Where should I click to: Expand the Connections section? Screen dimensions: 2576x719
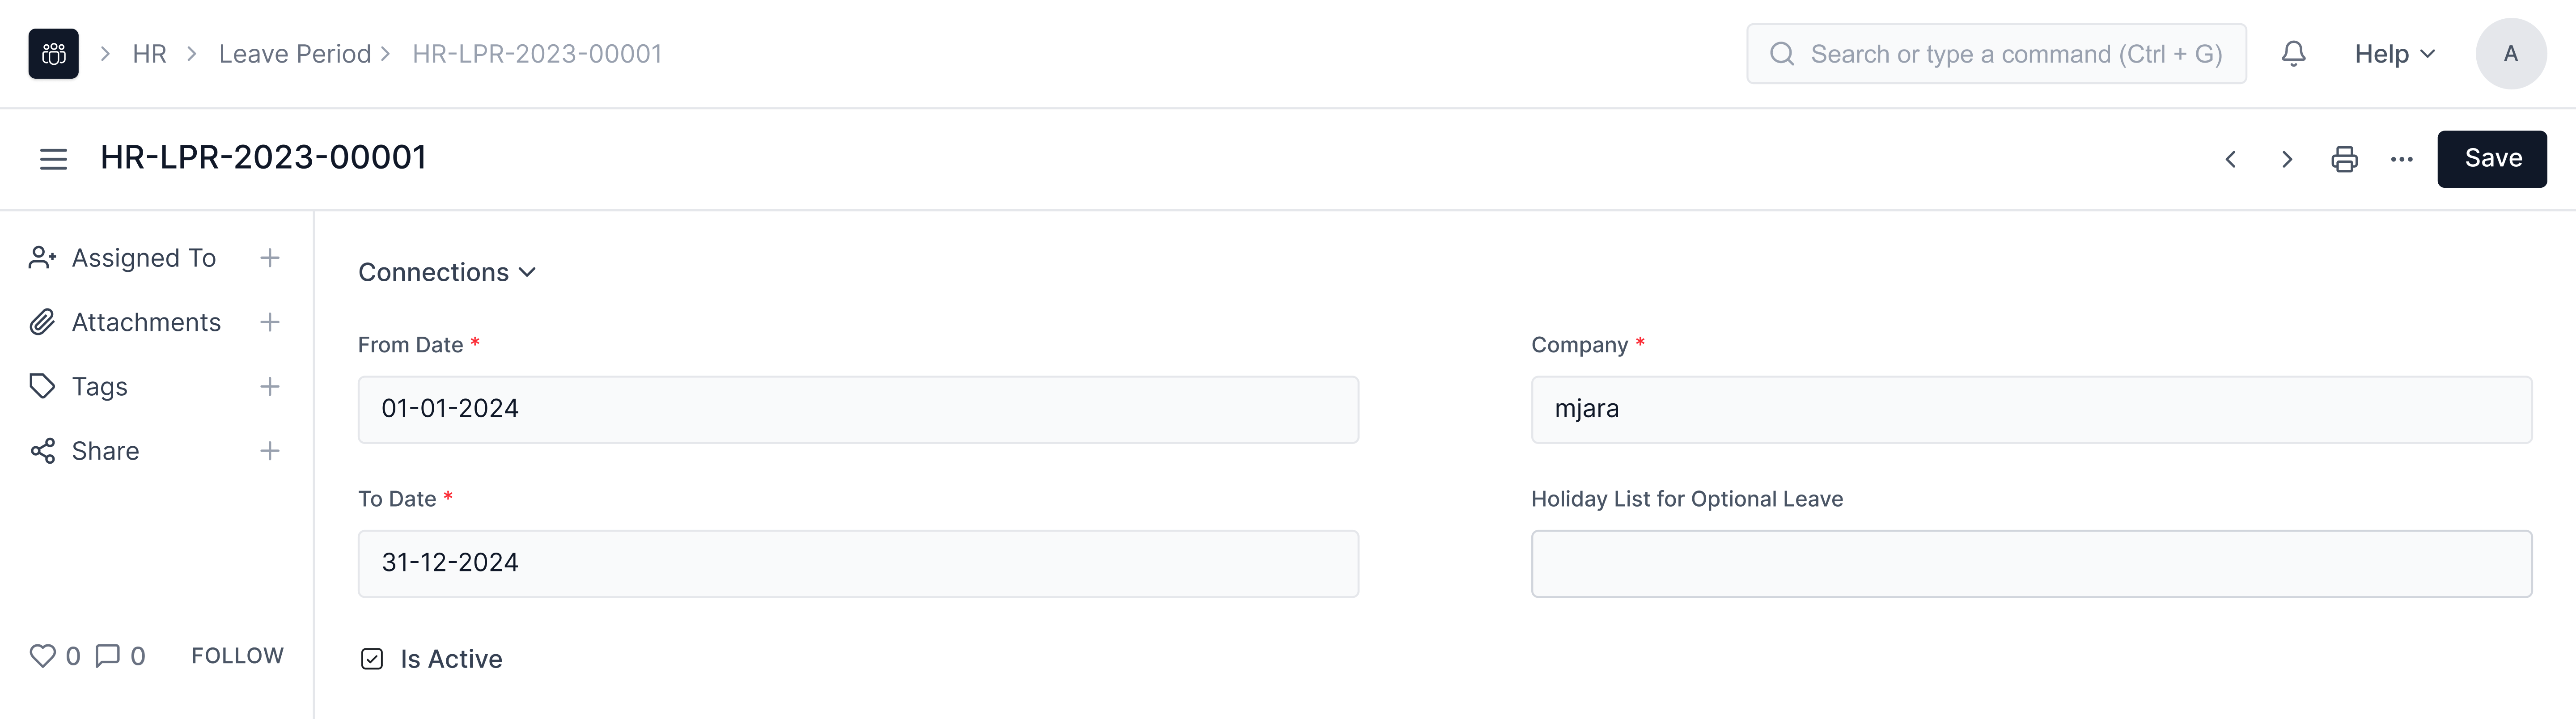point(446,272)
